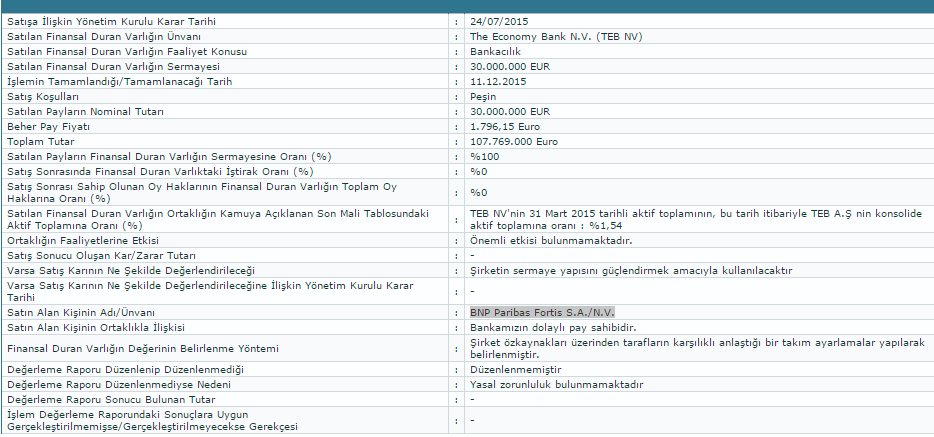Image resolution: width=934 pixels, height=437 pixels.
Task: Click 'Satış Sonrasında Finansal Duran Varlıktaki İştirak Oranı' label
Action: [160, 171]
